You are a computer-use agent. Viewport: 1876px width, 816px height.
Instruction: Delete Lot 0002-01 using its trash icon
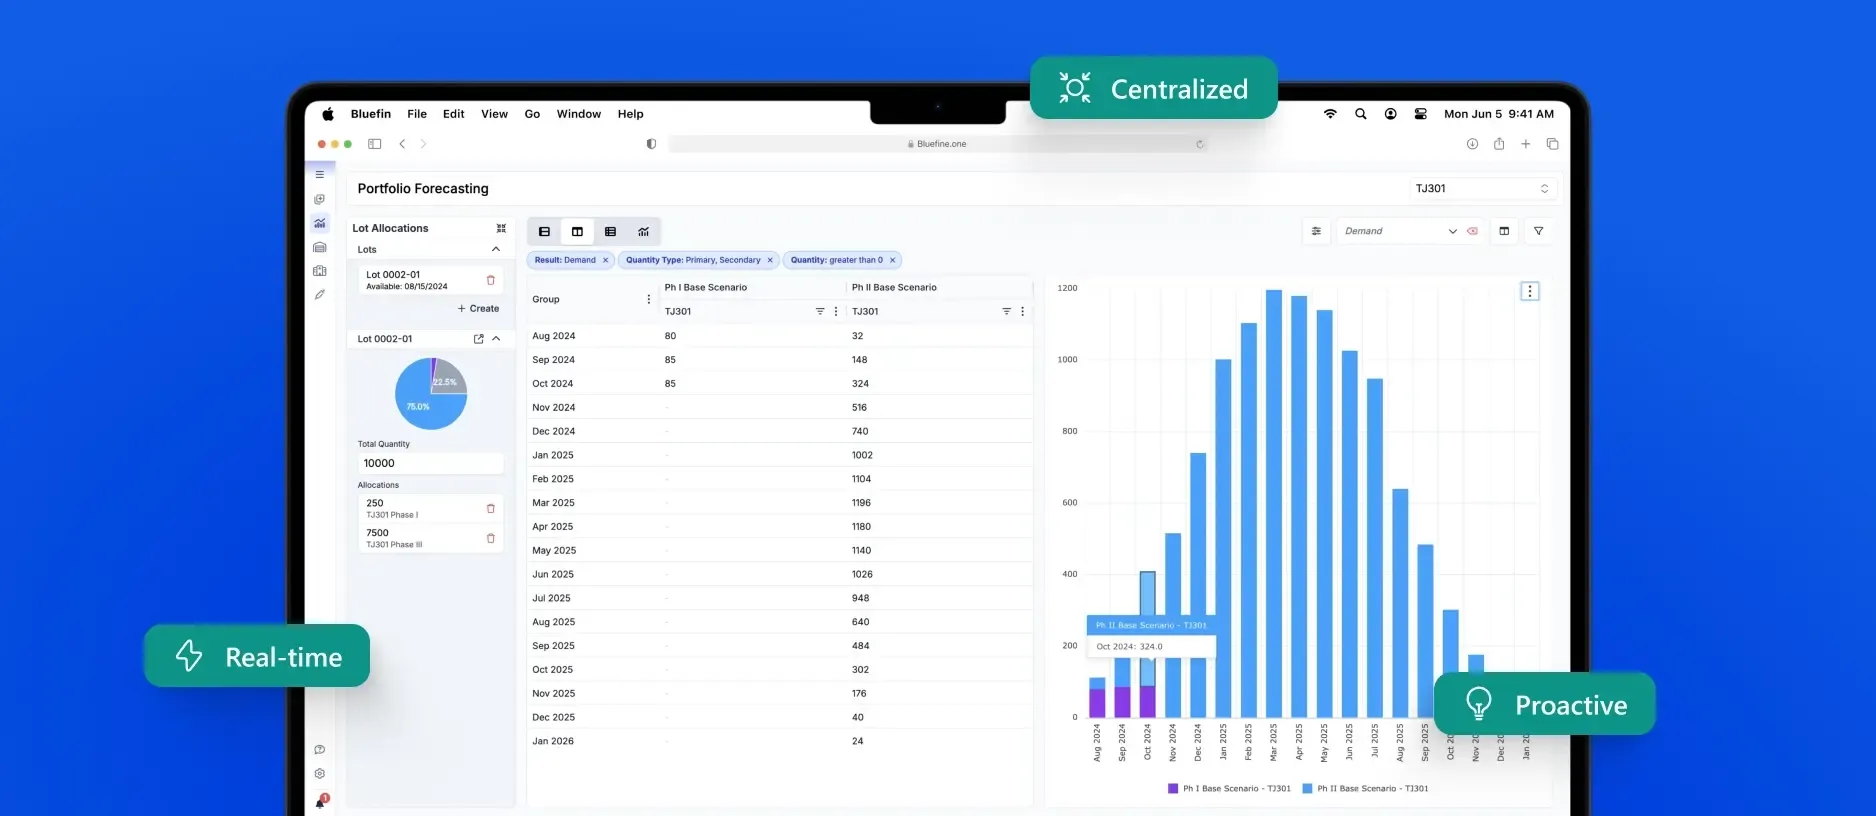pyautogui.click(x=490, y=280)
